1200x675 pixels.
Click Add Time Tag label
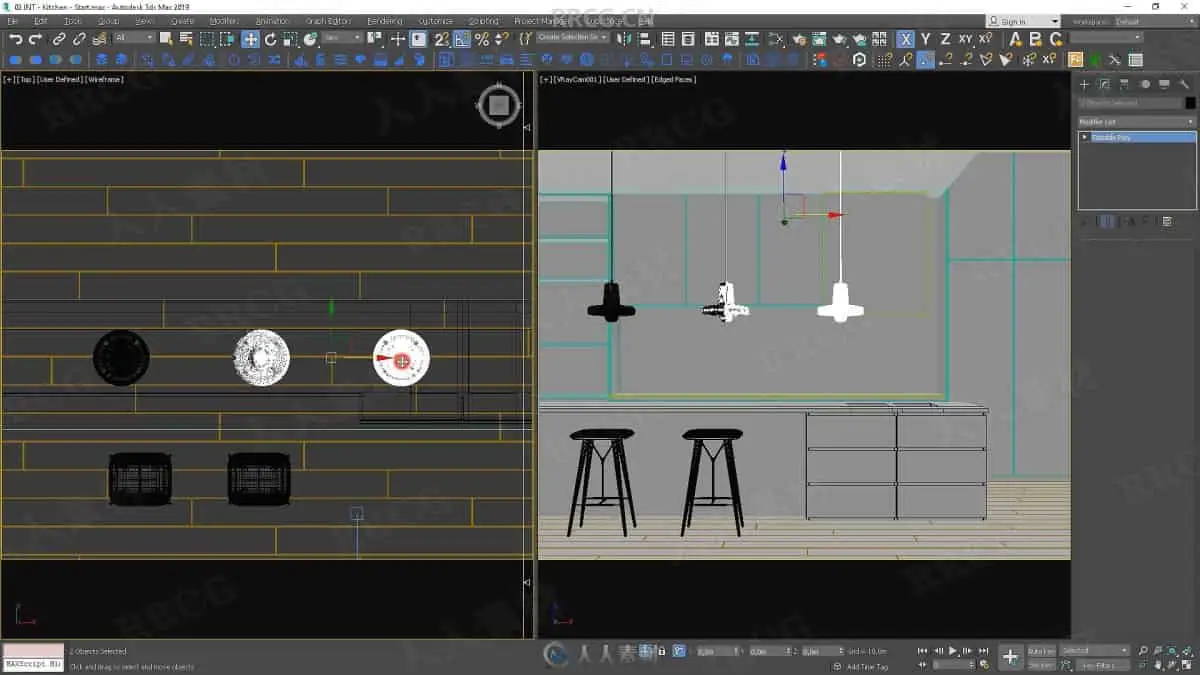pos(866,666)
